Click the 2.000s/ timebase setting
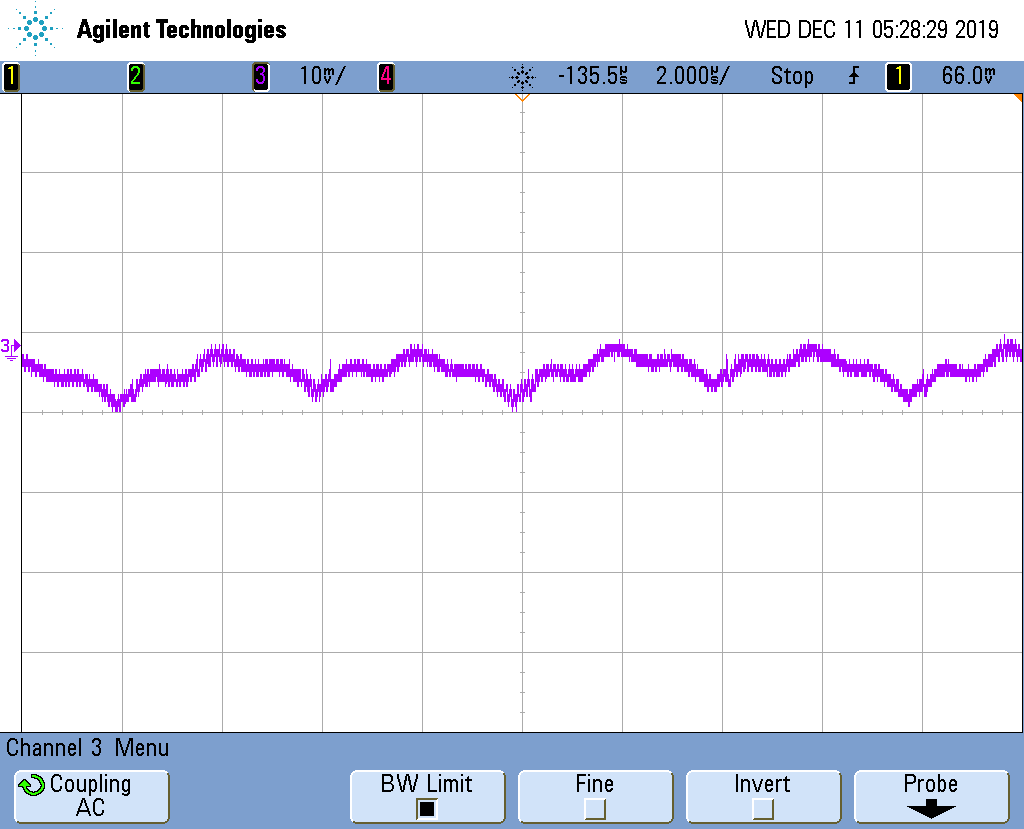 click(x=692, y=76)
